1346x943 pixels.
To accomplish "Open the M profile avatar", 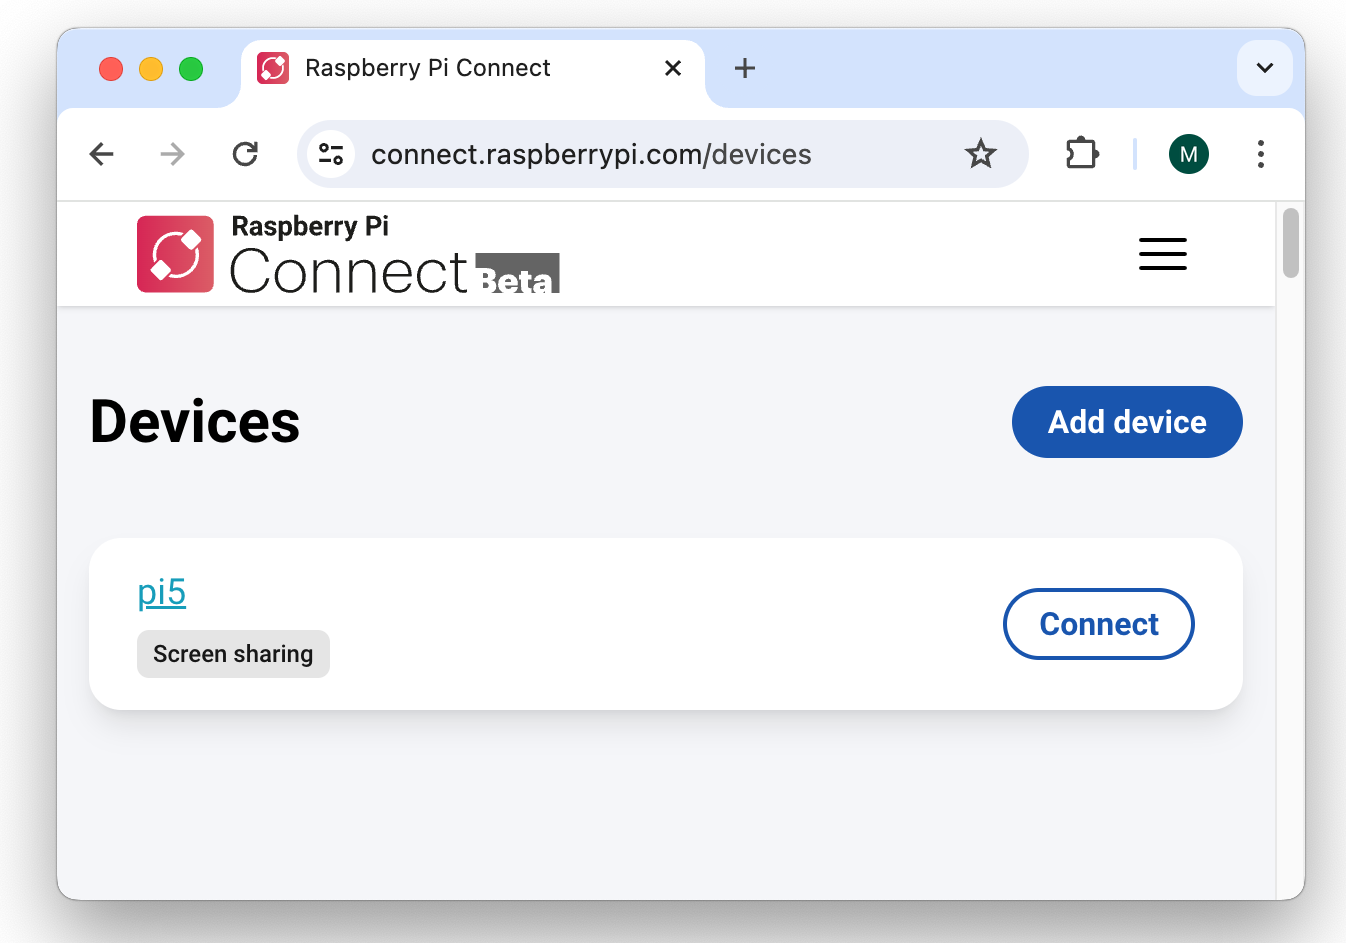I will tap(1188, 154).
